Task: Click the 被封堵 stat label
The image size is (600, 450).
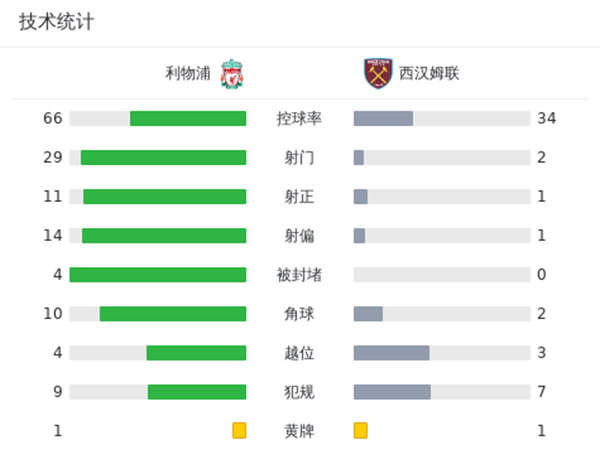Action: 299,274
